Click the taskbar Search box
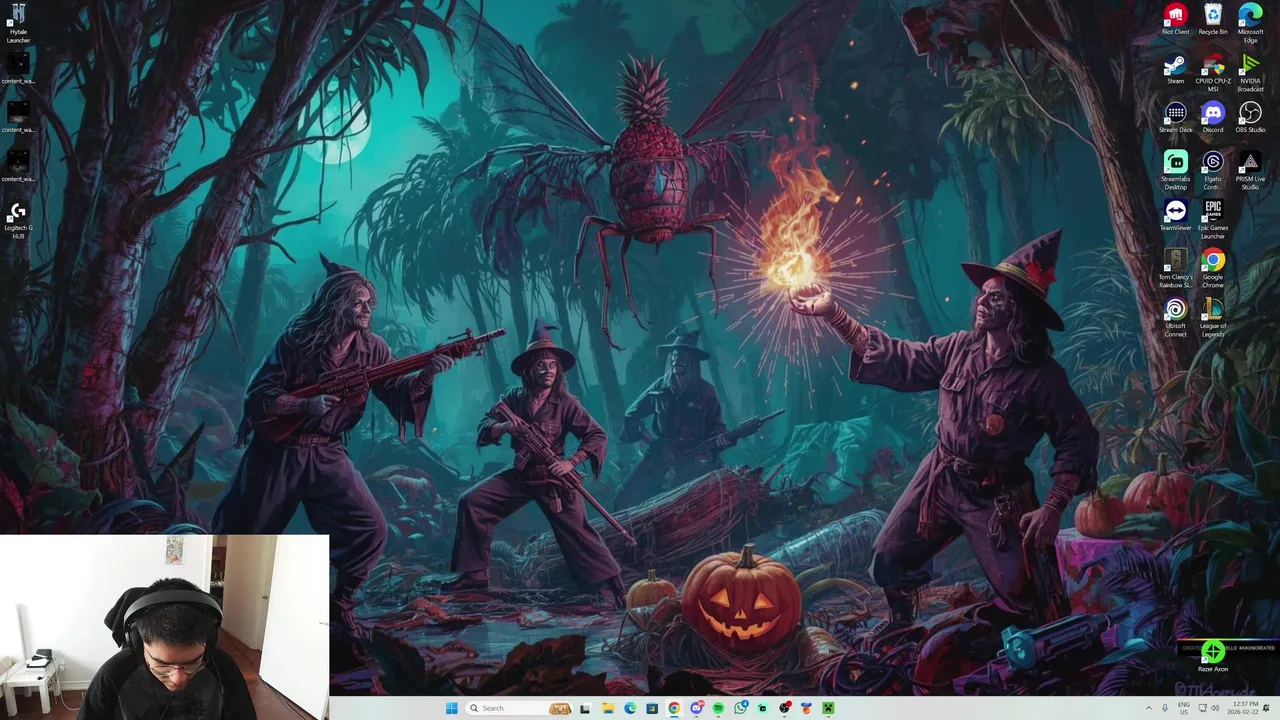The image size is (1280, 720). pyautogui.click(x=520, y=708)
